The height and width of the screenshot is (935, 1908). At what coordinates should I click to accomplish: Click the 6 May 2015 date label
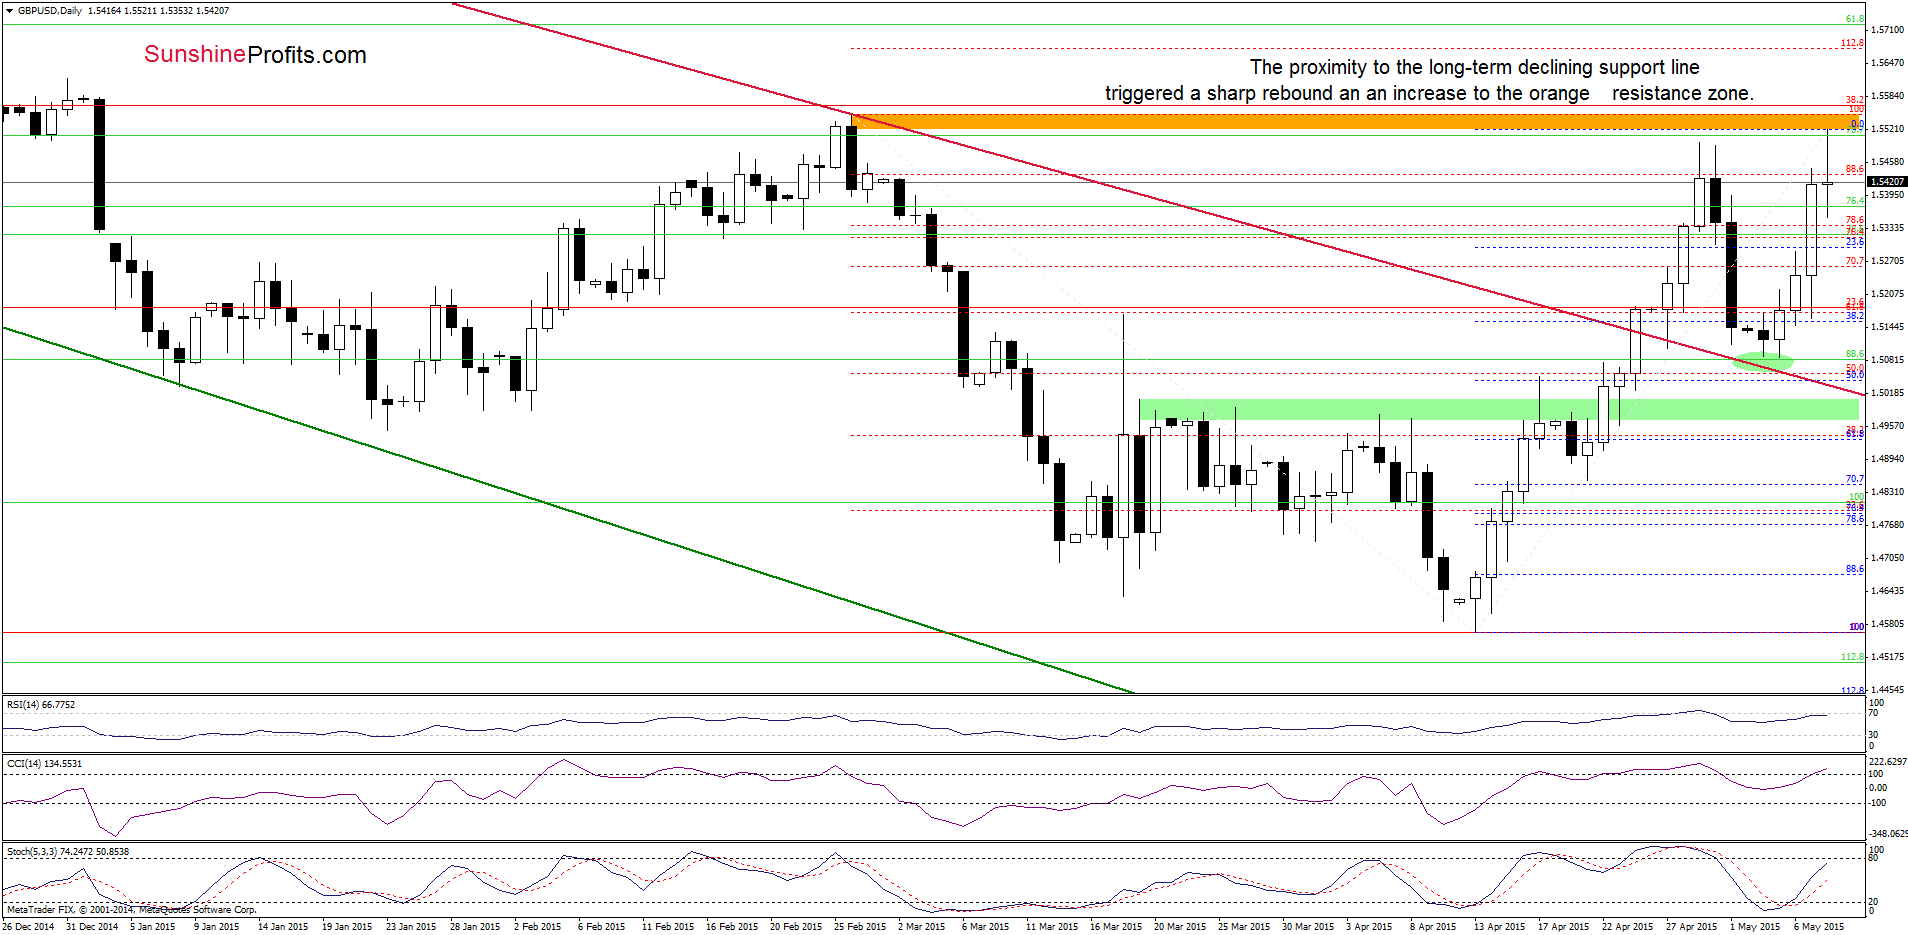[x=1819, y=927]
